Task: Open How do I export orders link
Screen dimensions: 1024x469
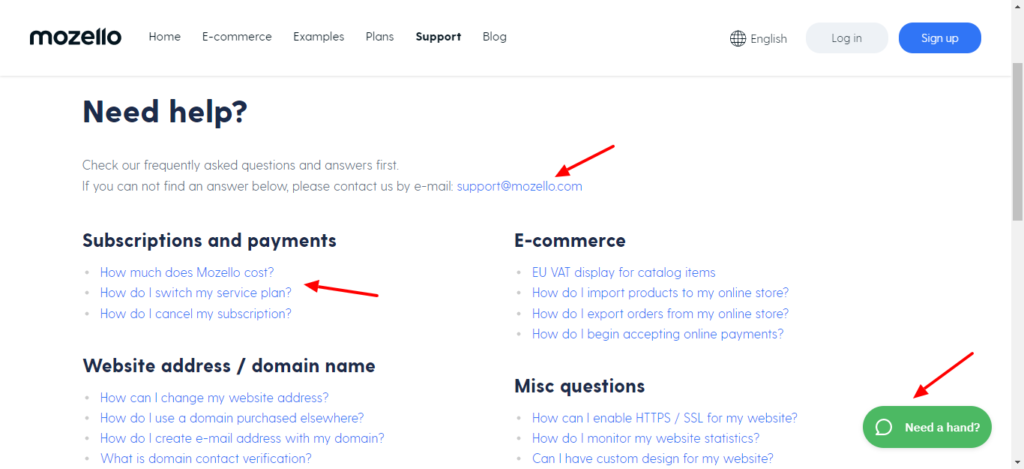Action: tap(660, 314)
